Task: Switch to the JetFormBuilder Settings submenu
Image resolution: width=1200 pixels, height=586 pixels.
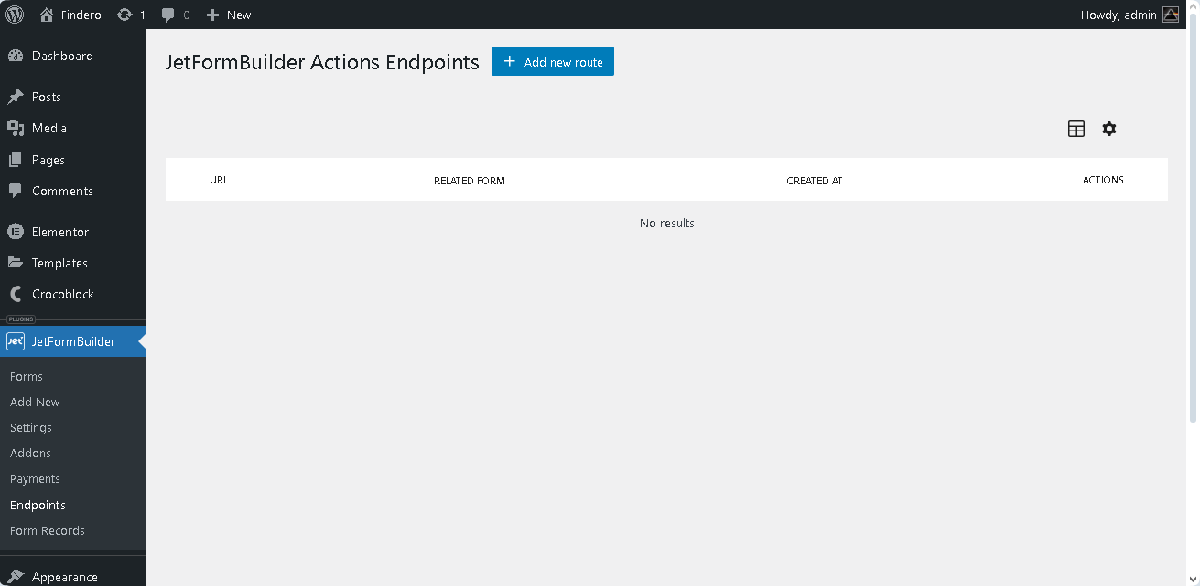Action: click(30, 427)
